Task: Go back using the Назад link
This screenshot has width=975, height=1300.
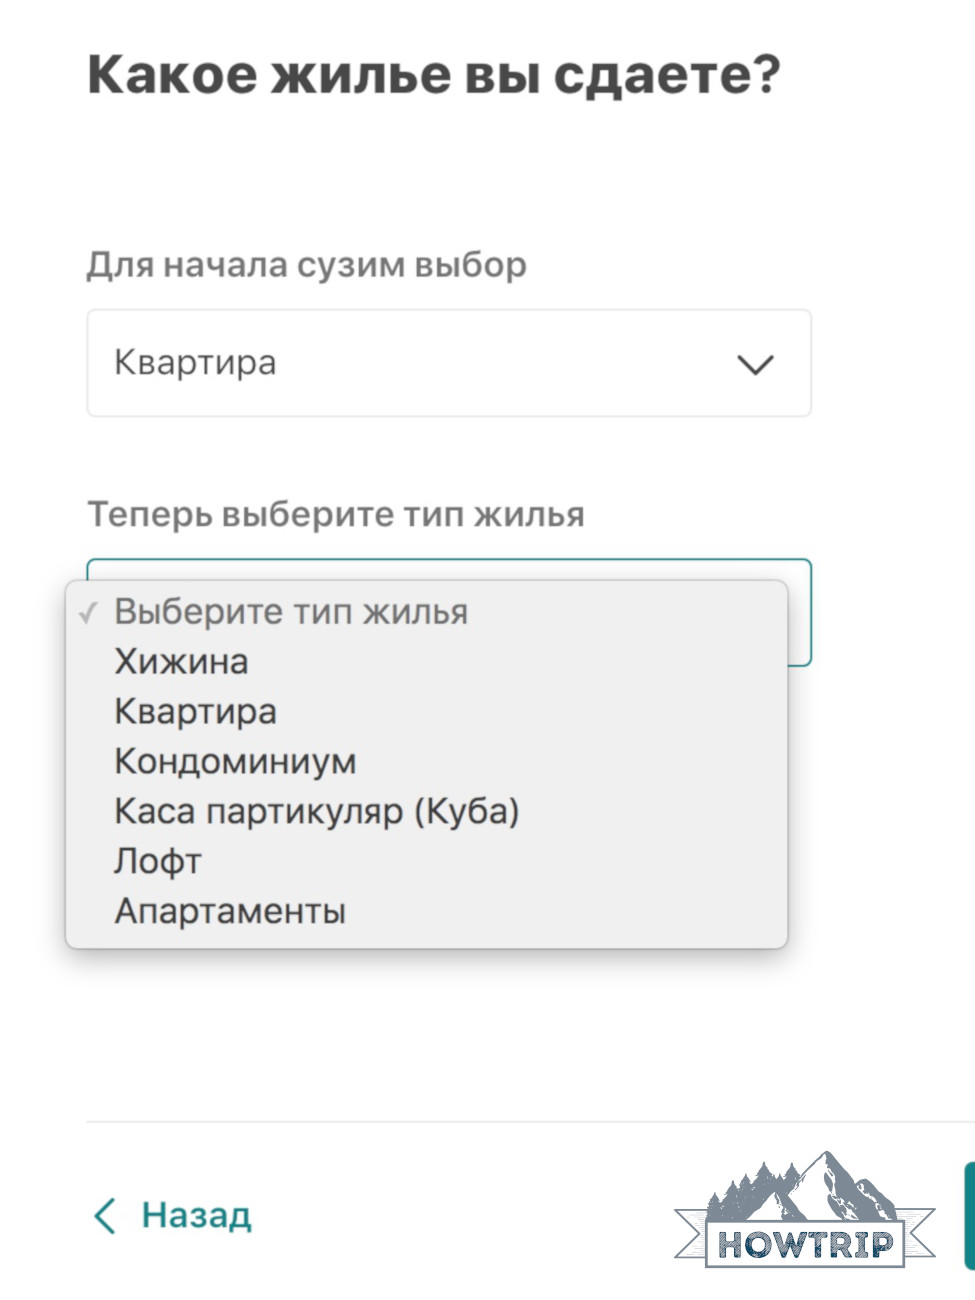Action: click(x=196, y=1216)
